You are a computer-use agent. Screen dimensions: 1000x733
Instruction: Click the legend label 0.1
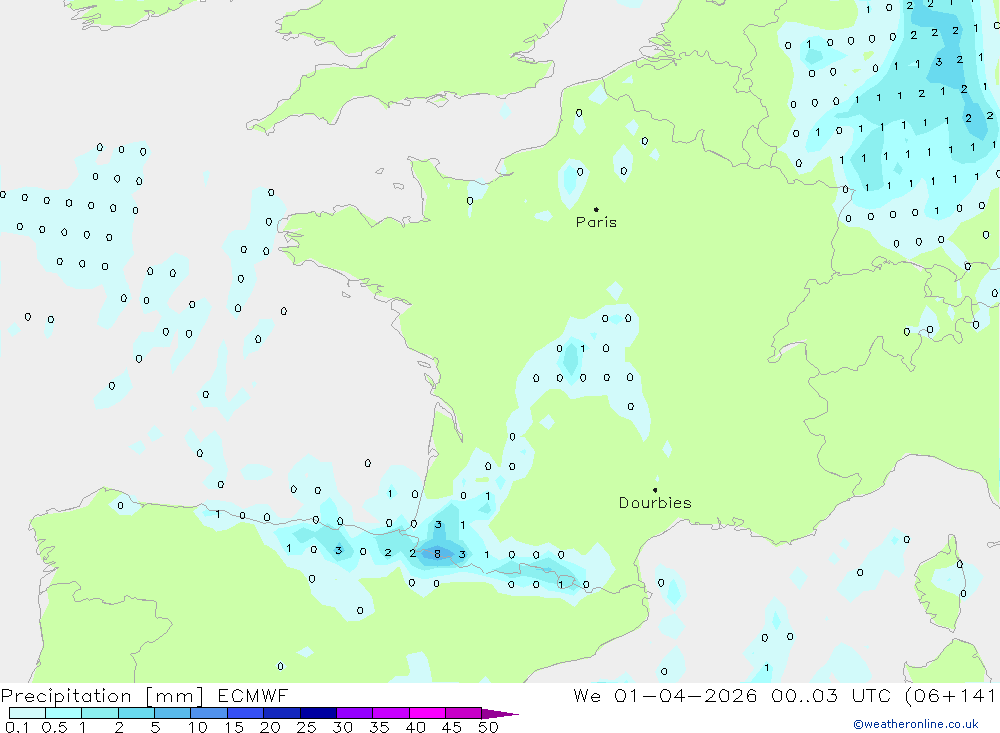[x=17, y=727]
